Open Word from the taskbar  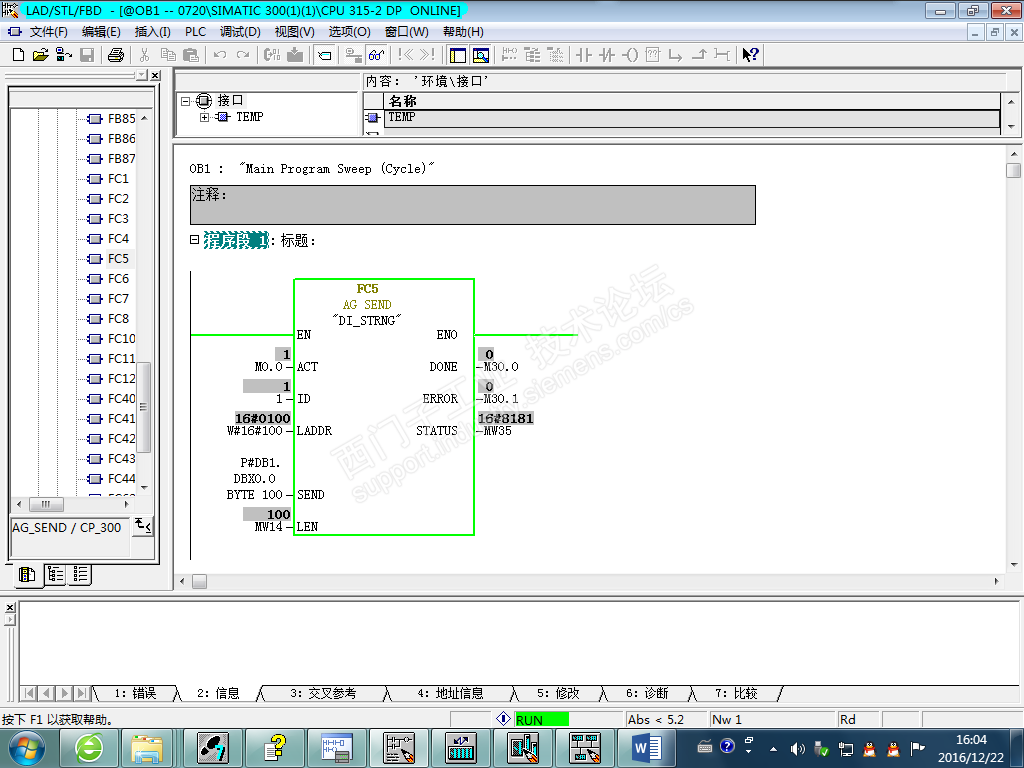coord(646,748)
